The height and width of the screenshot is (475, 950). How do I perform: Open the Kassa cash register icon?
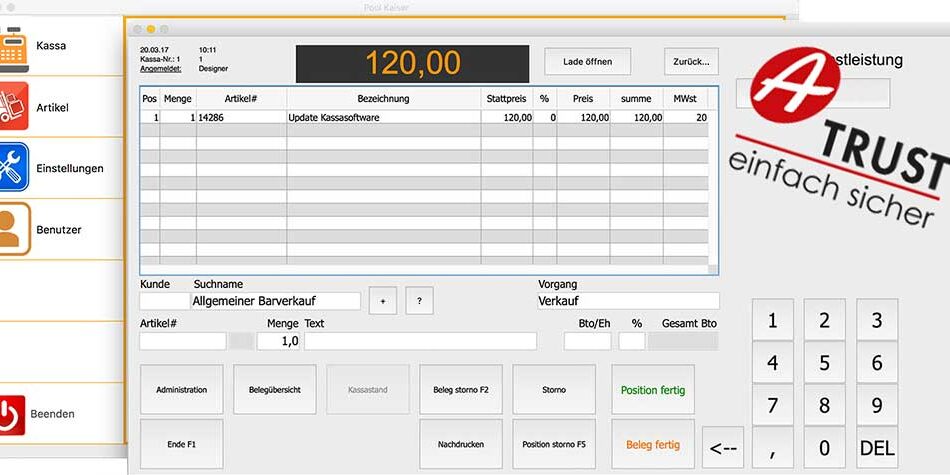[x=13, y=50]
